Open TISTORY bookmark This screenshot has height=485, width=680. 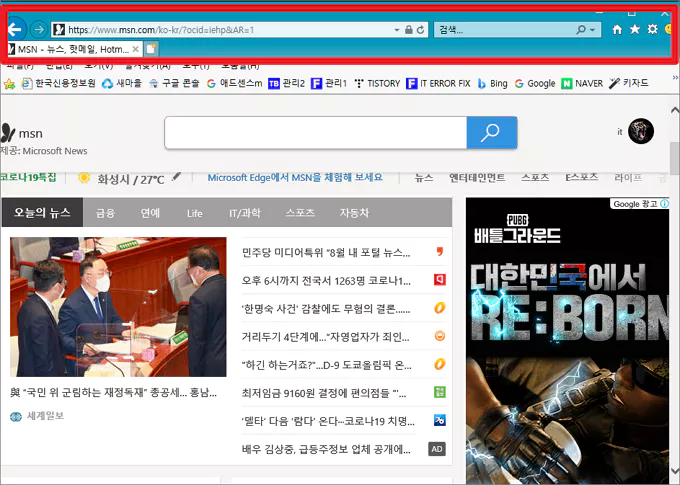[376, 83]
